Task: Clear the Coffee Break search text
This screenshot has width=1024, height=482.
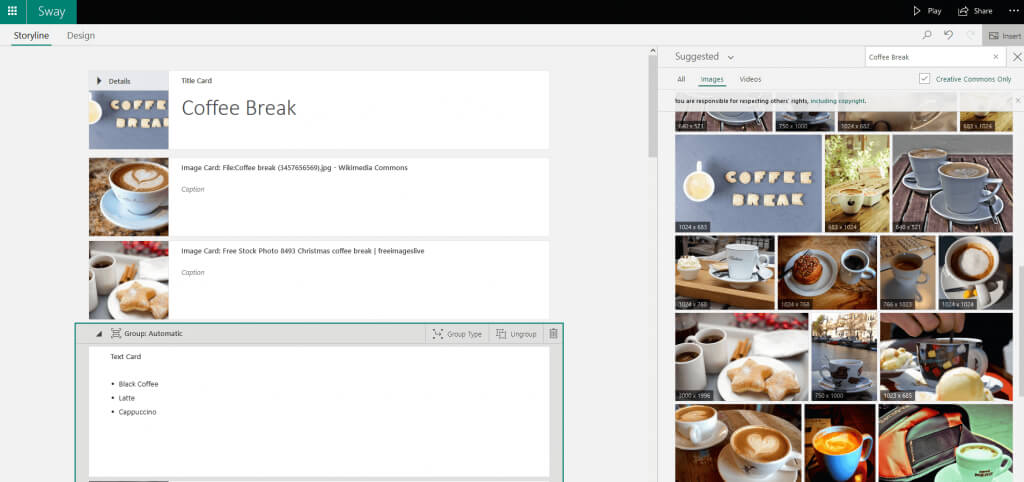Action: tap(995, 57)
